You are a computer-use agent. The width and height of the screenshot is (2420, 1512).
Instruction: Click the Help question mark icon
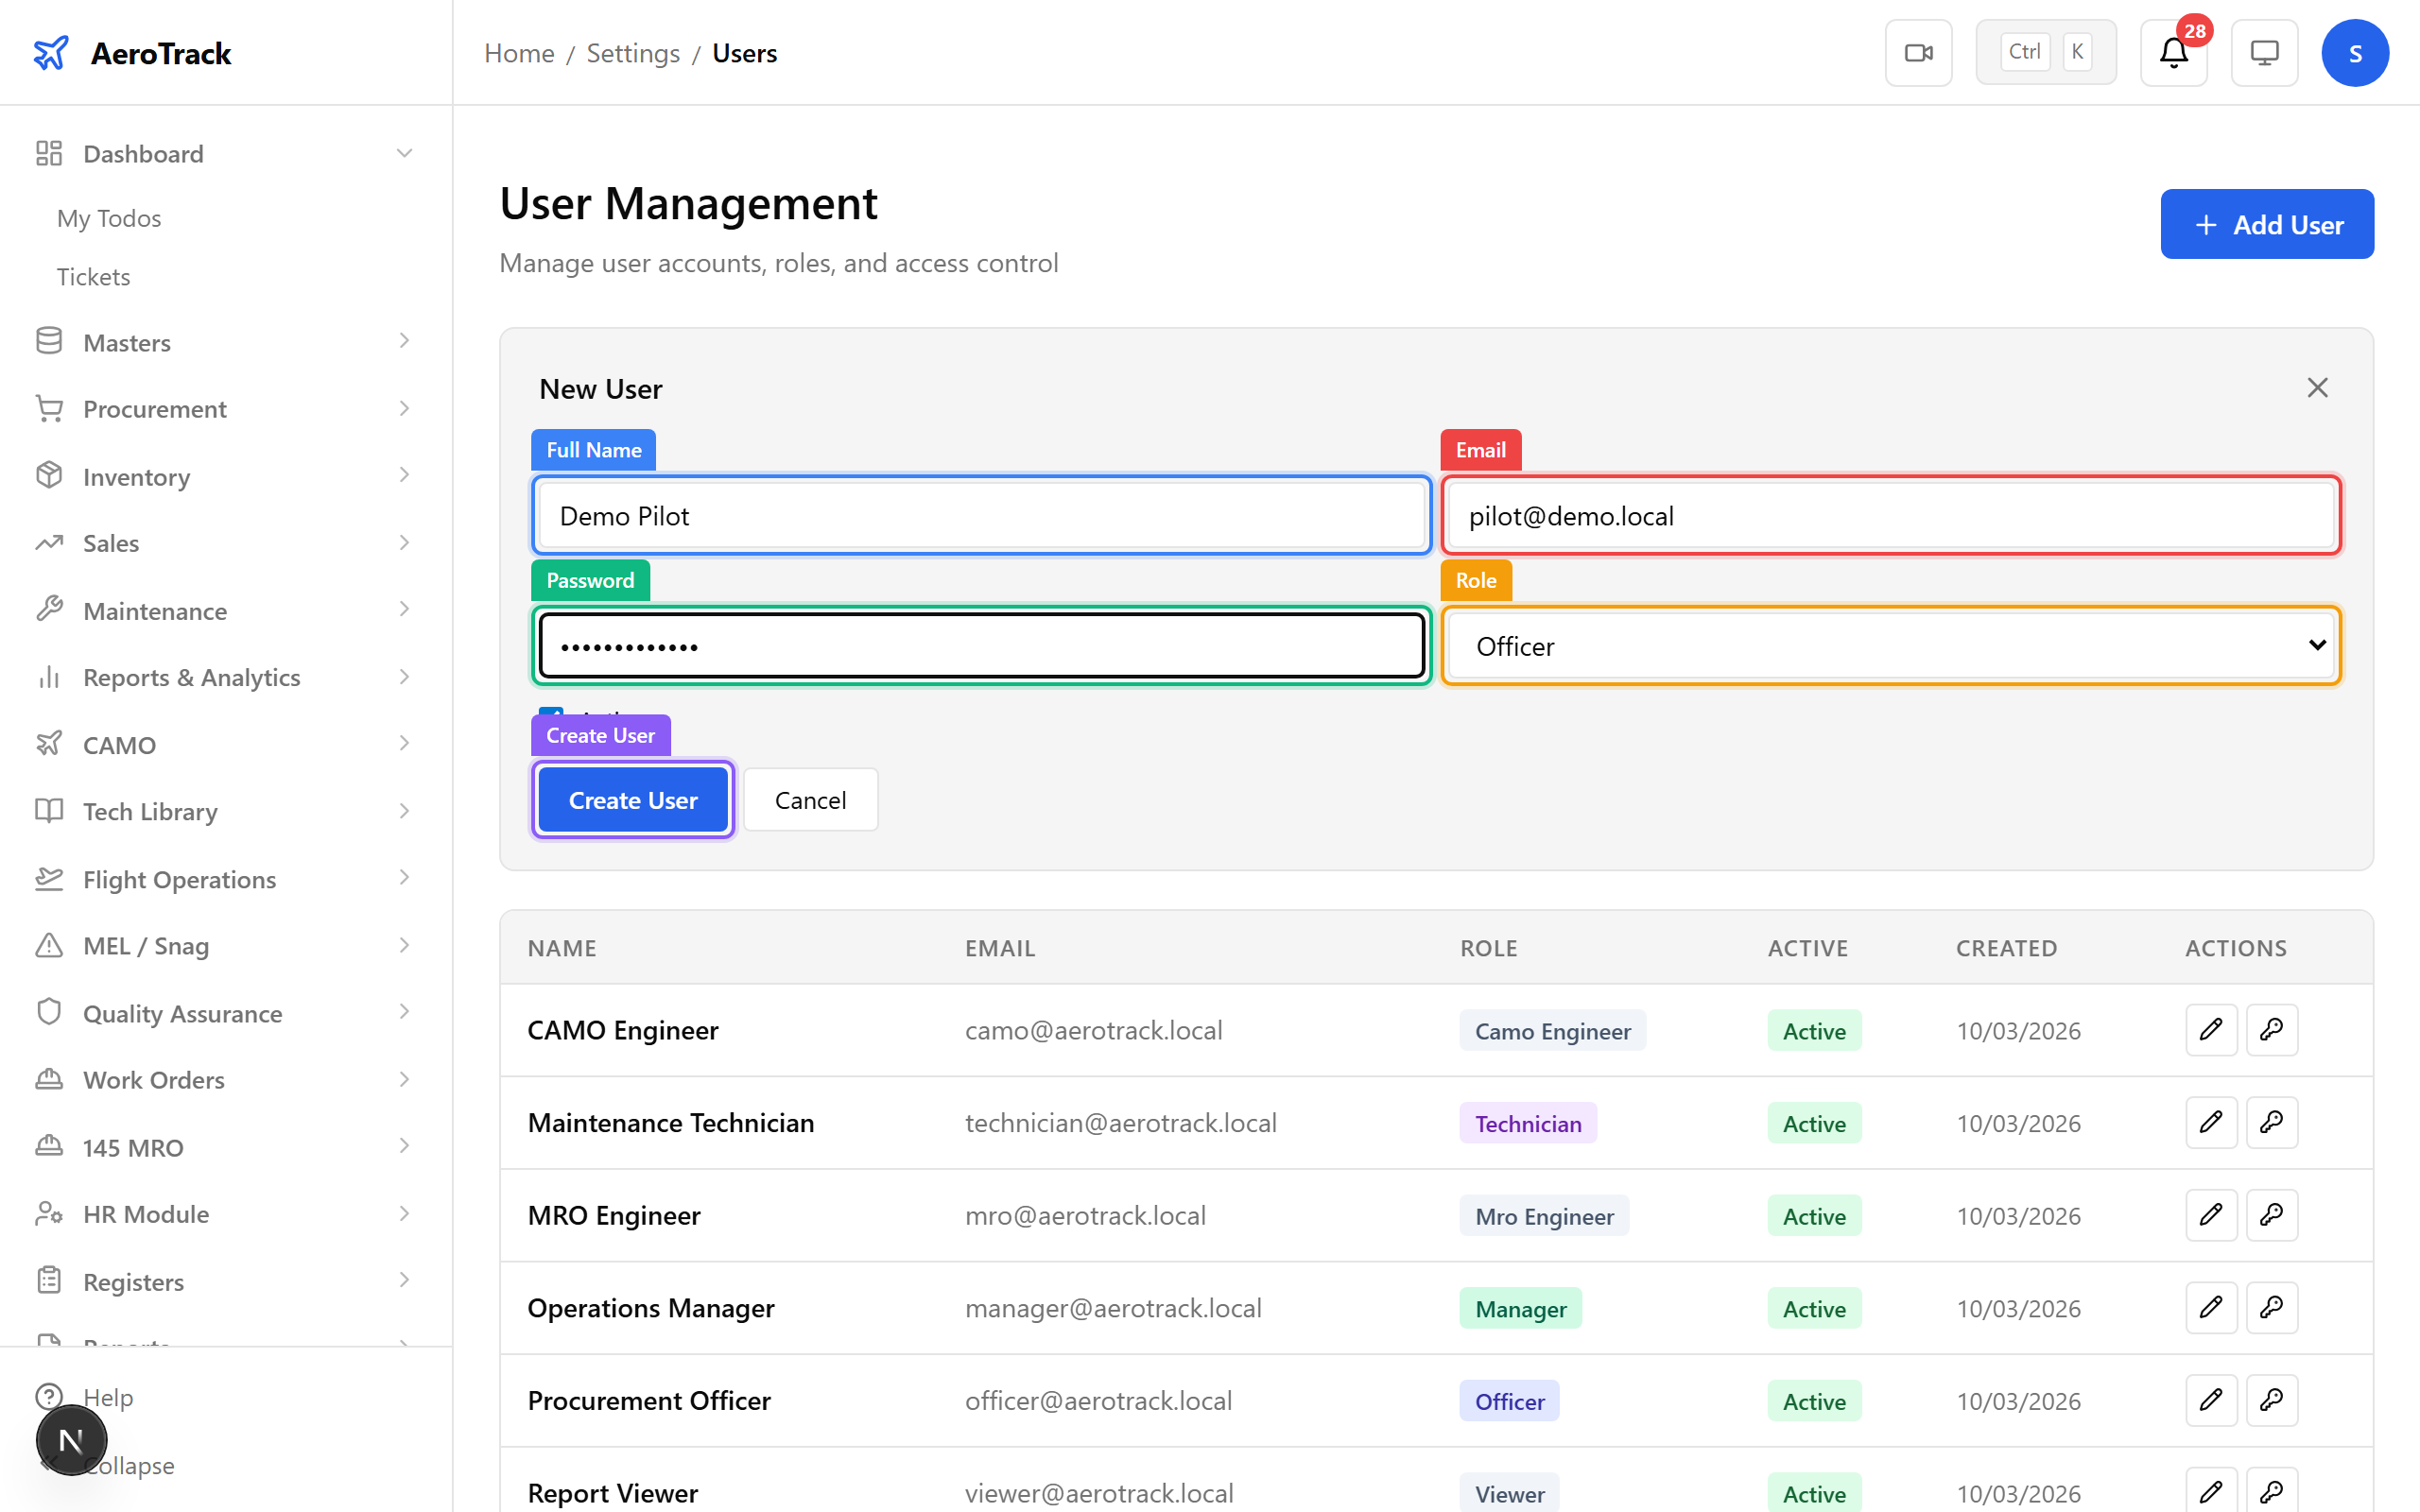coord(50,1397)
